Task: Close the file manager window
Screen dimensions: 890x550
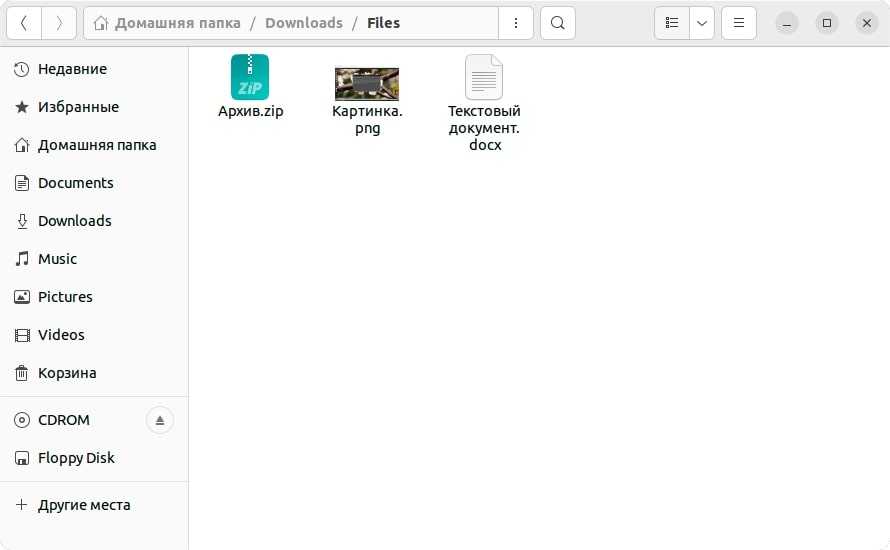Action: coord(867,23)
